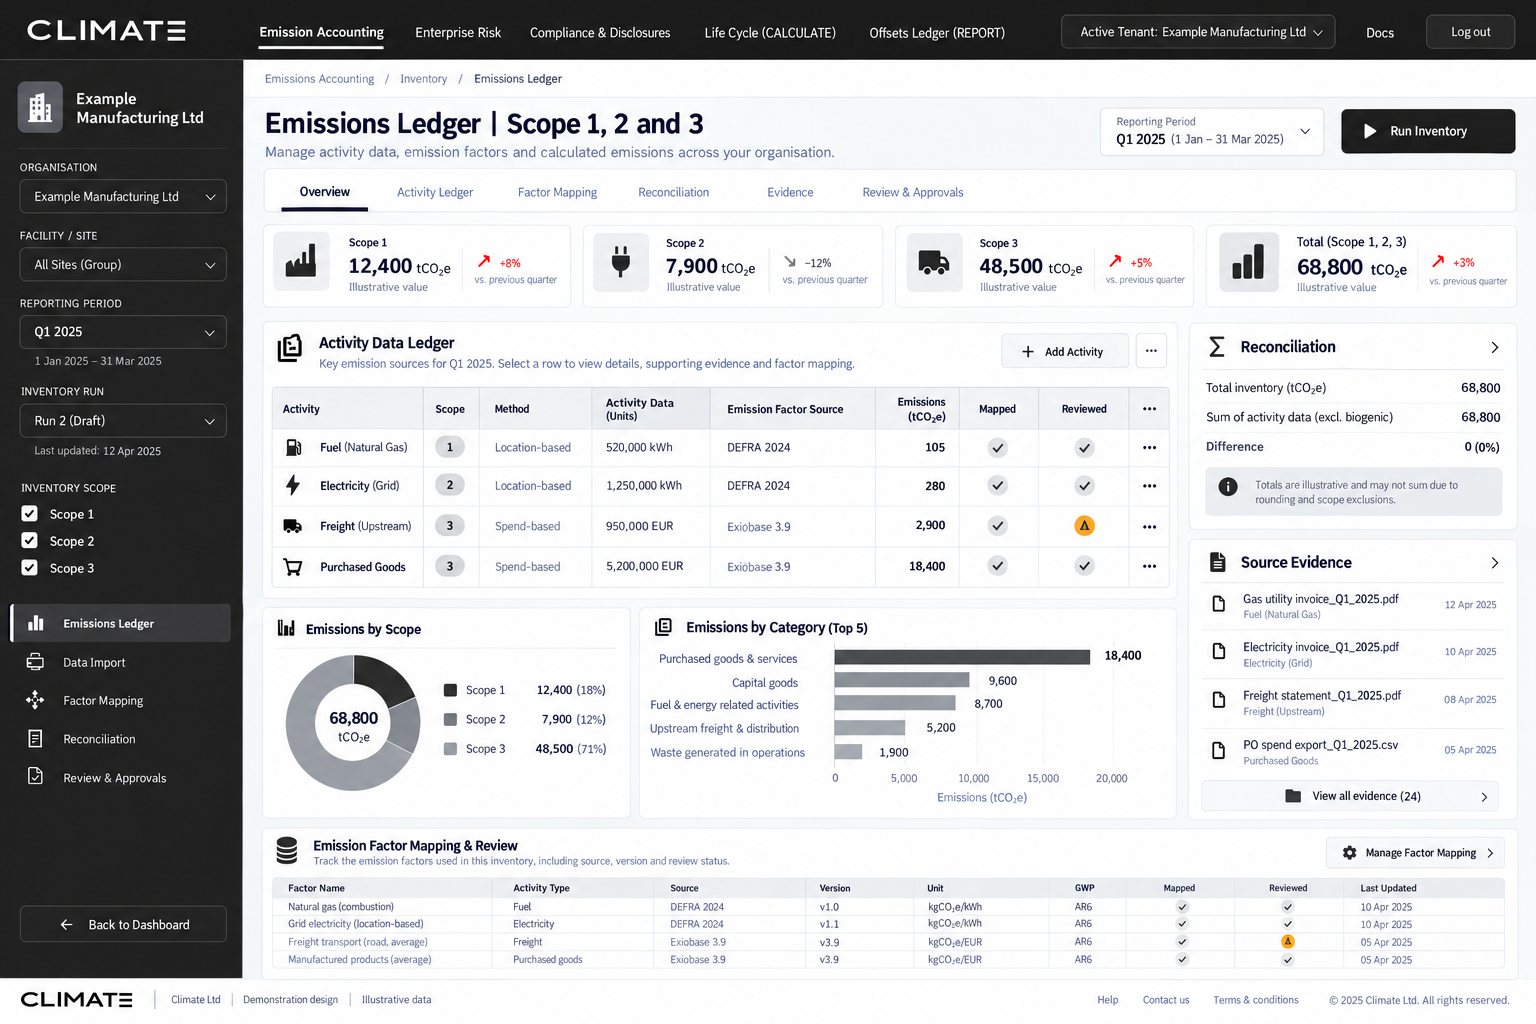Click the Electricity (Grid) lightning icon
Screen dimensions: 1536x1024
pos(293,485)
